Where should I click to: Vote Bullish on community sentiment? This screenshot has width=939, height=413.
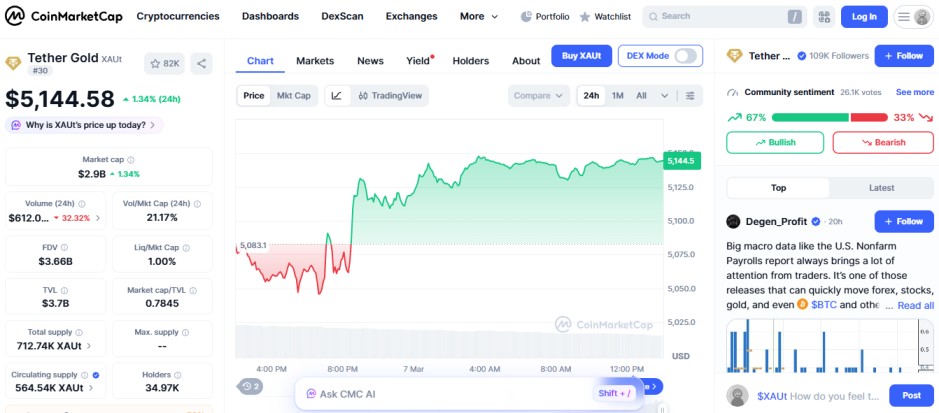click(x=775, y=142)
